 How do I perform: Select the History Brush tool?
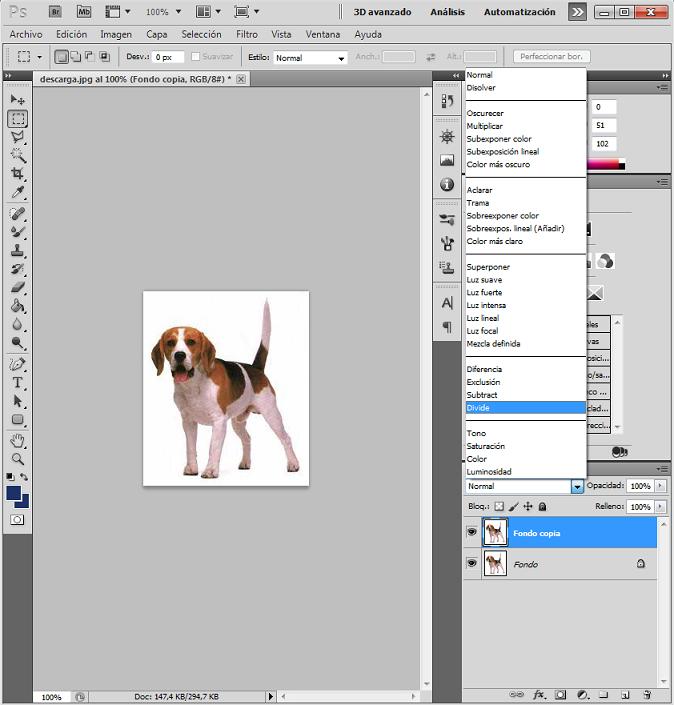[18, 269]
